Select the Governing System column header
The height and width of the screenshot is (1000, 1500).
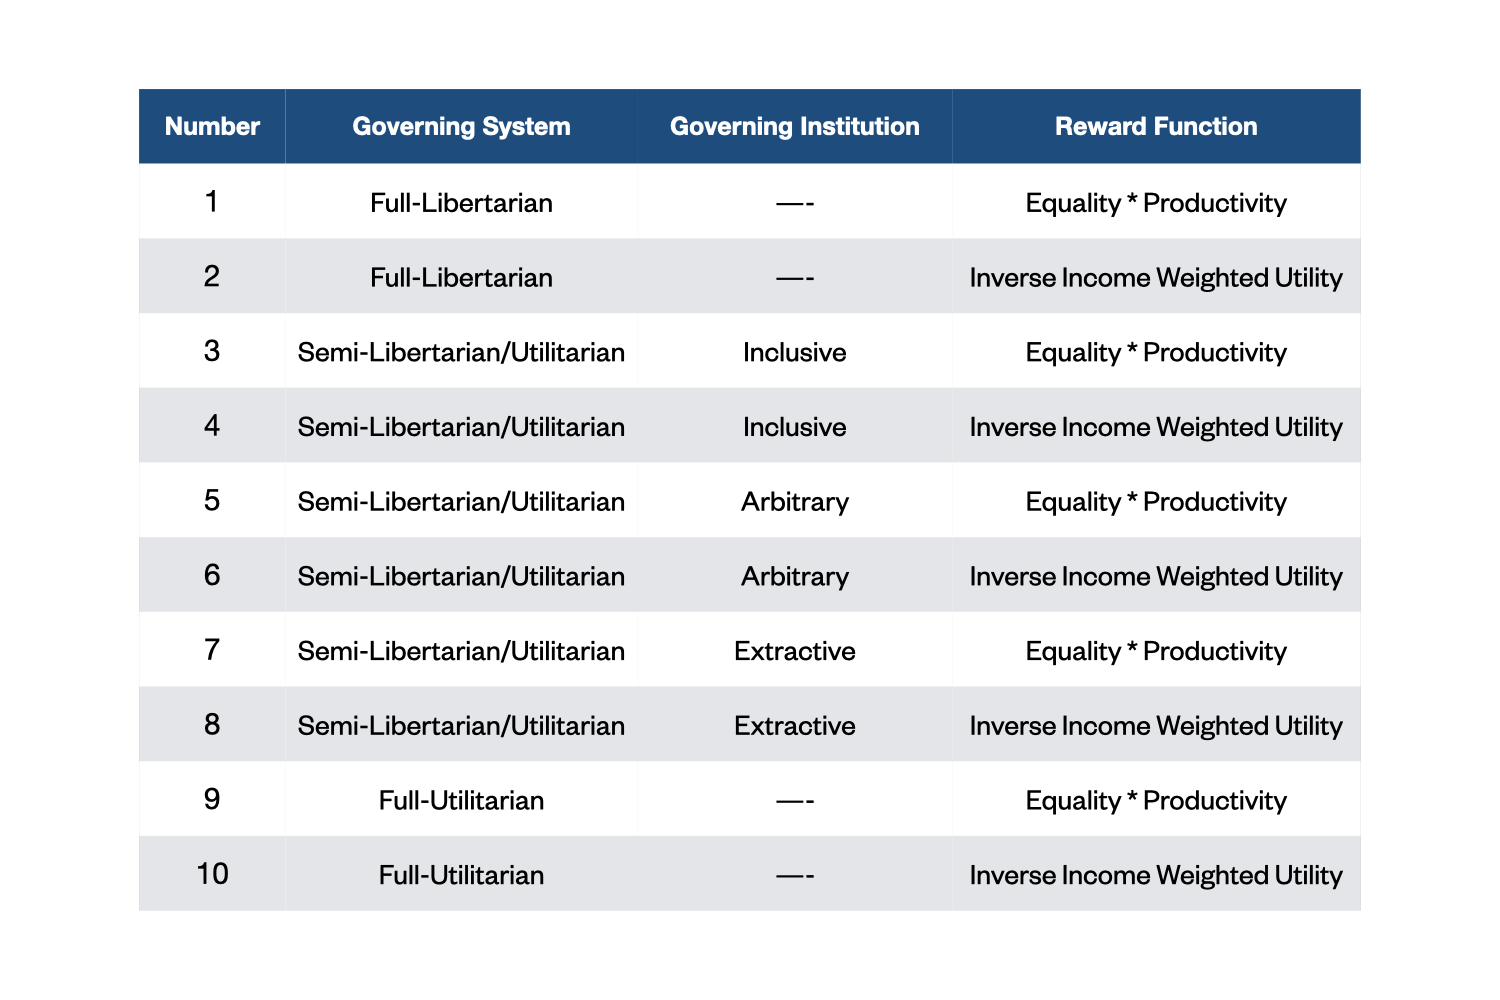point(461,127)
